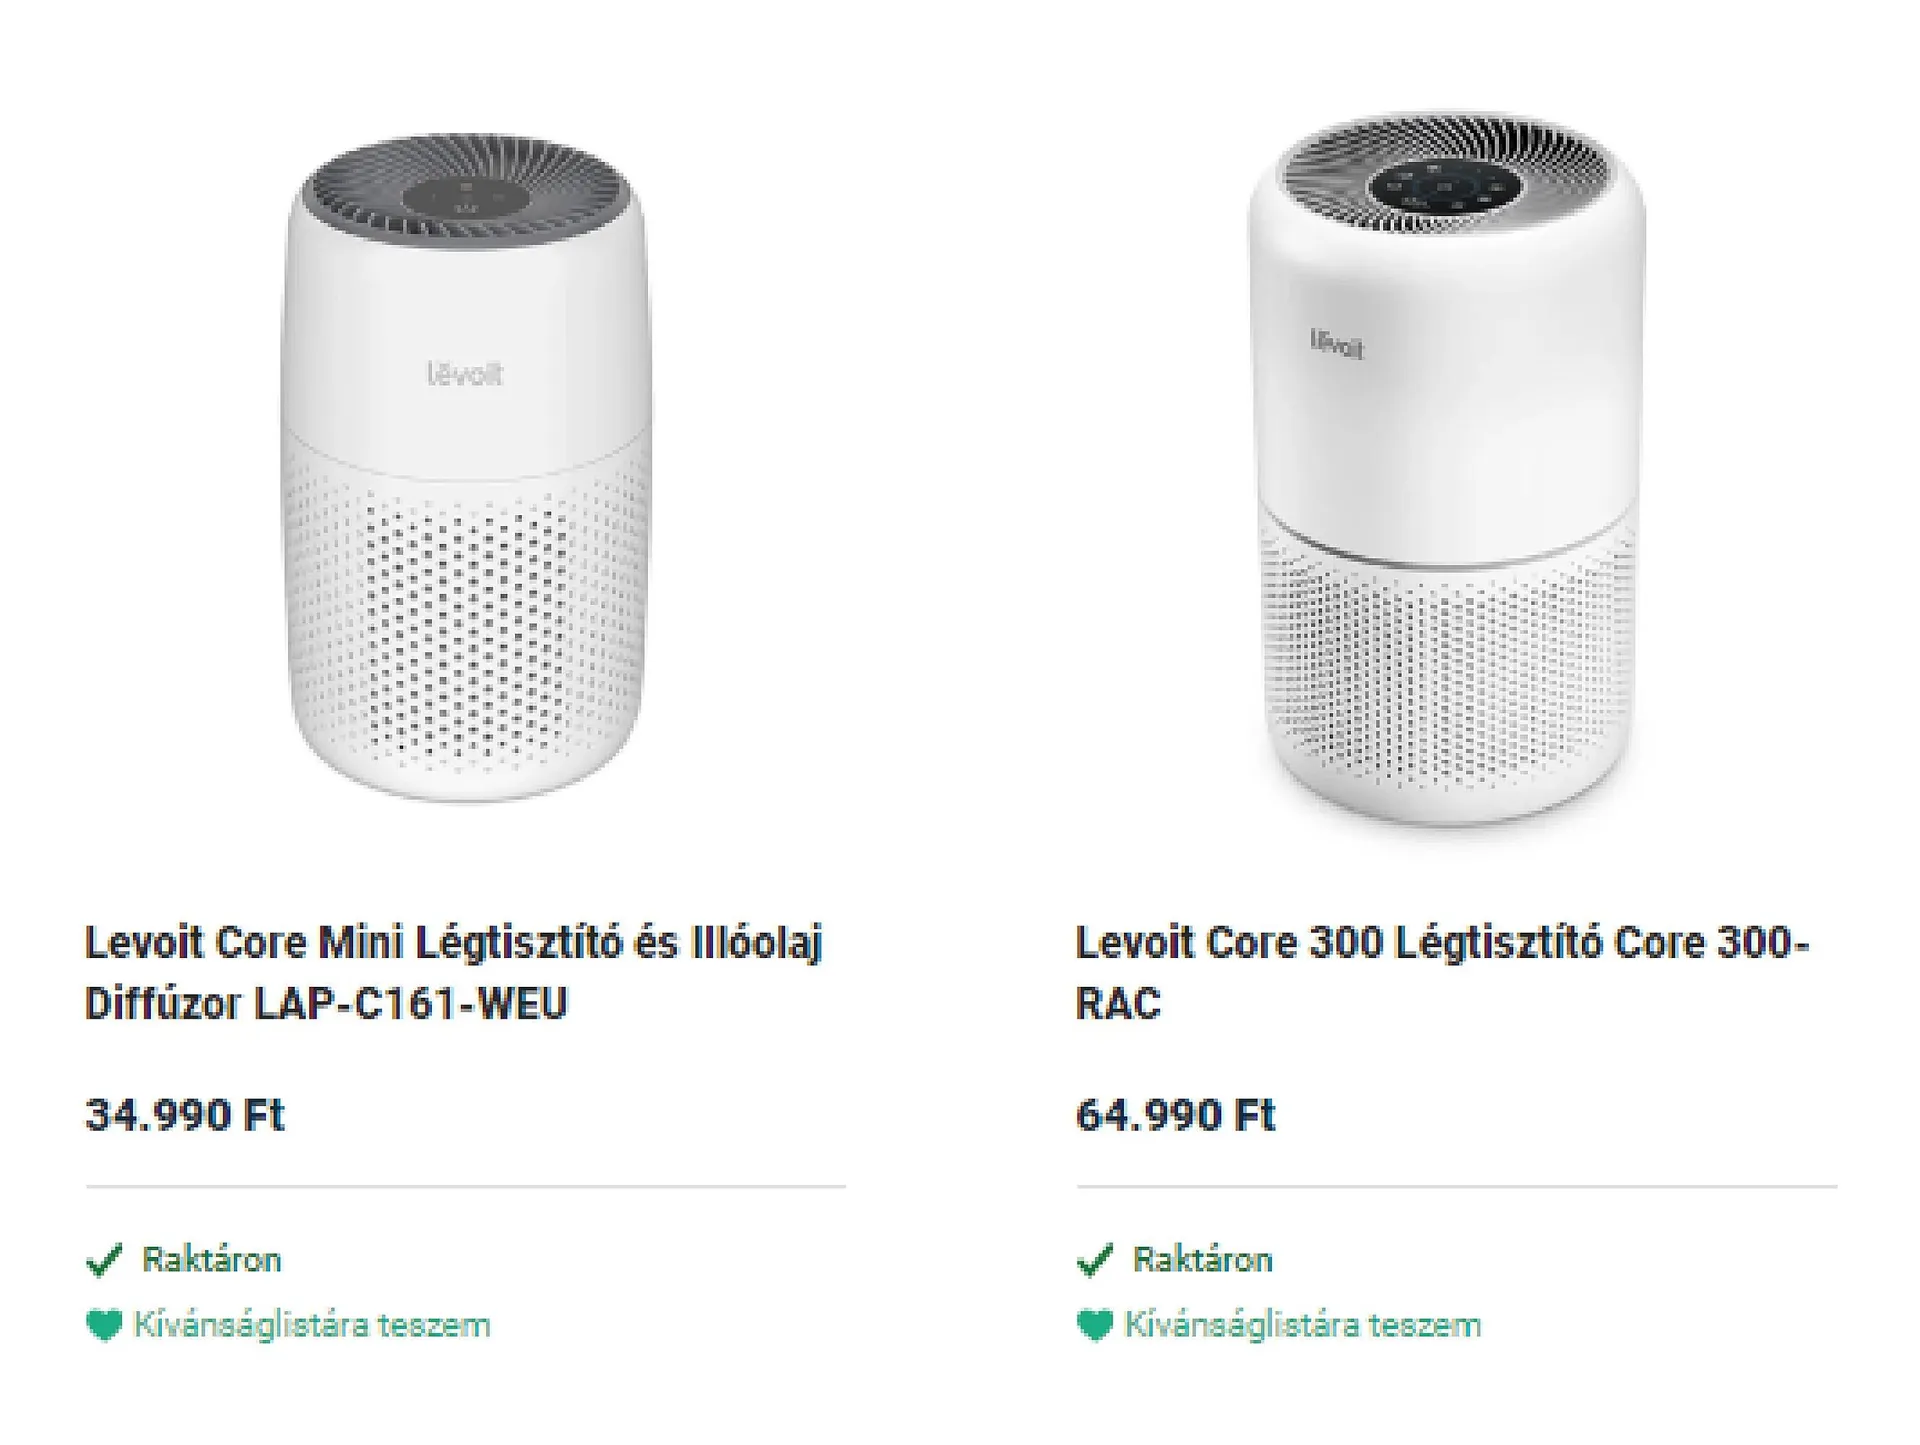Add Core Mini via 'Kívánságlistára teszem' text

click(312, 1325)
